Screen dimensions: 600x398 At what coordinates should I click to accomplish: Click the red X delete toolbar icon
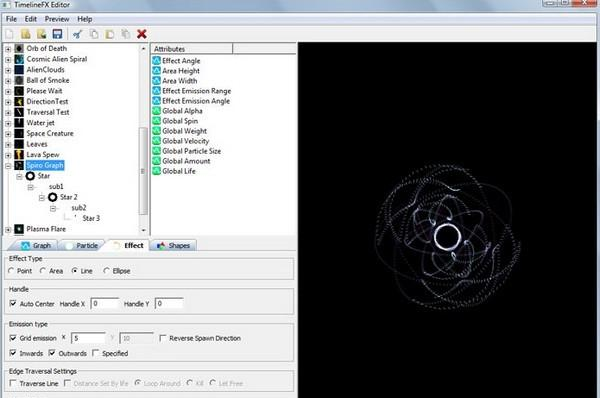coord(142,34)
